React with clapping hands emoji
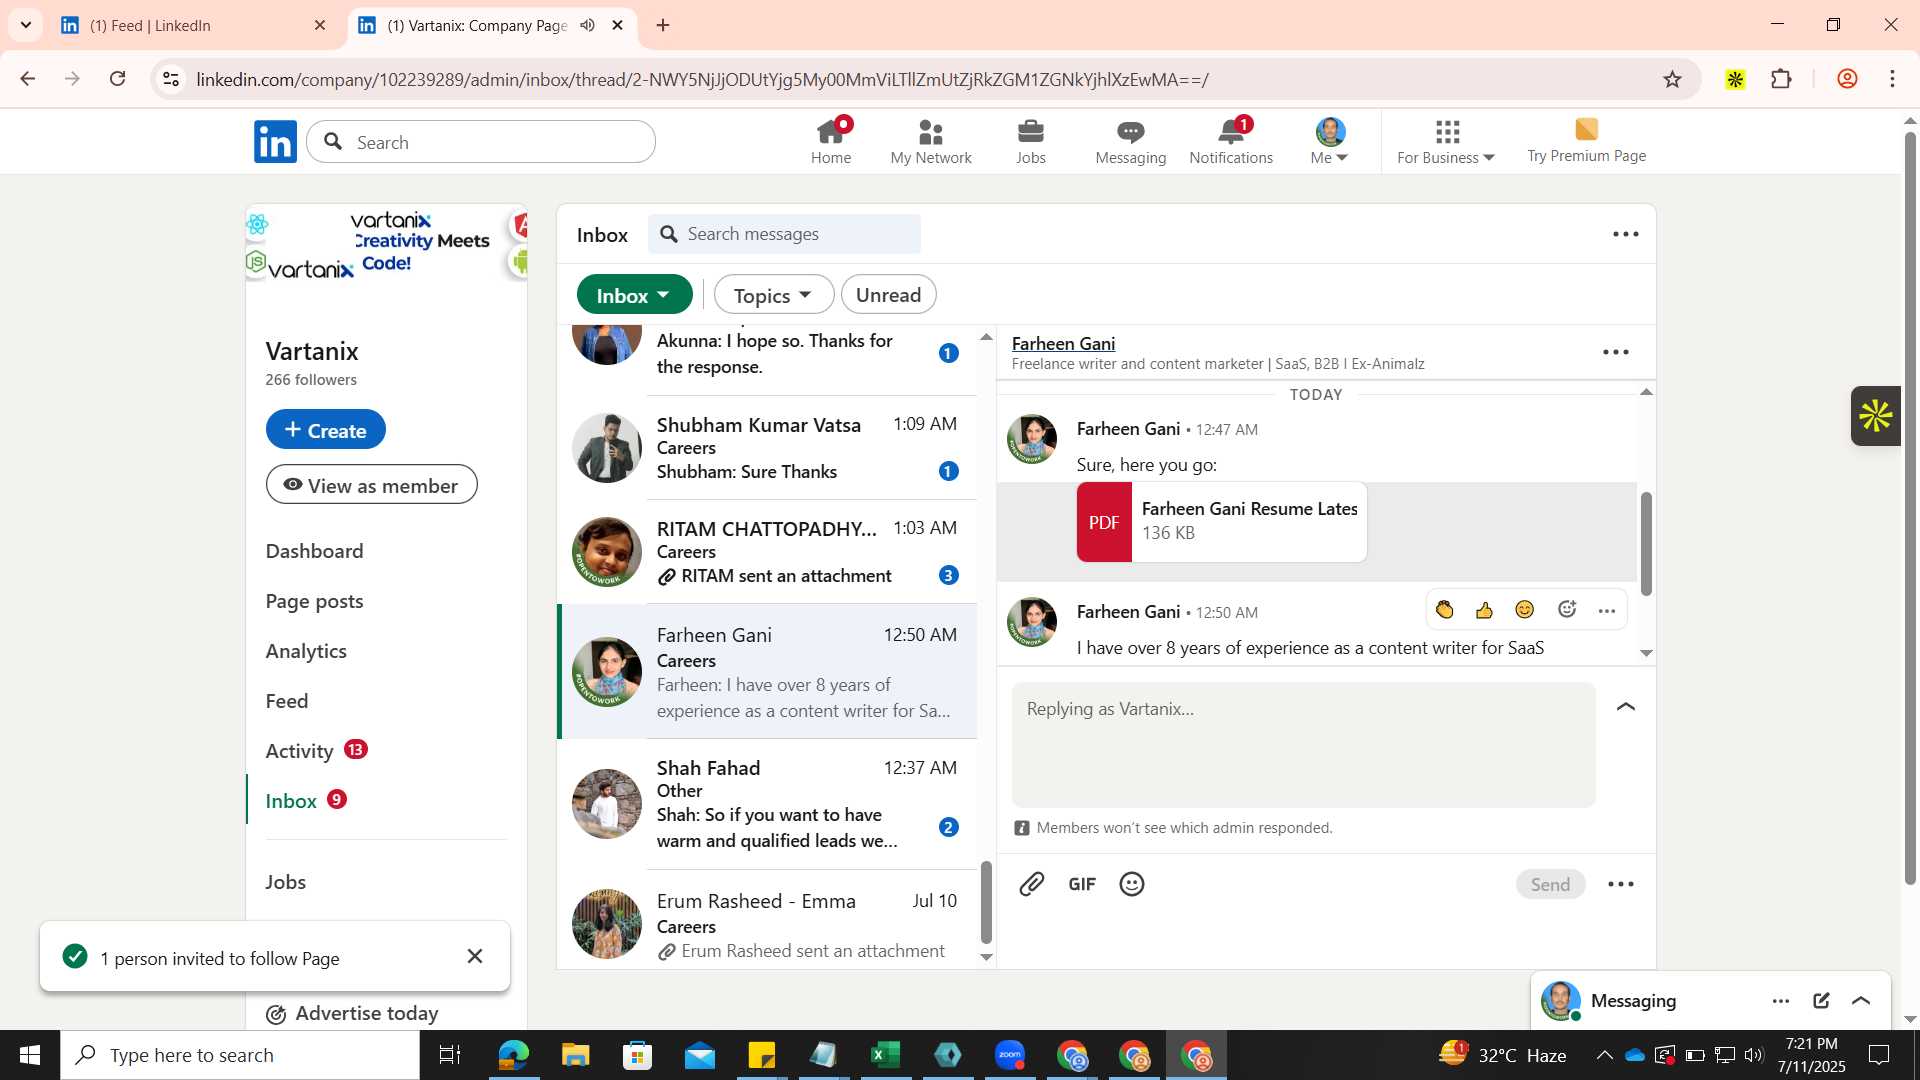 [1444, 610]
